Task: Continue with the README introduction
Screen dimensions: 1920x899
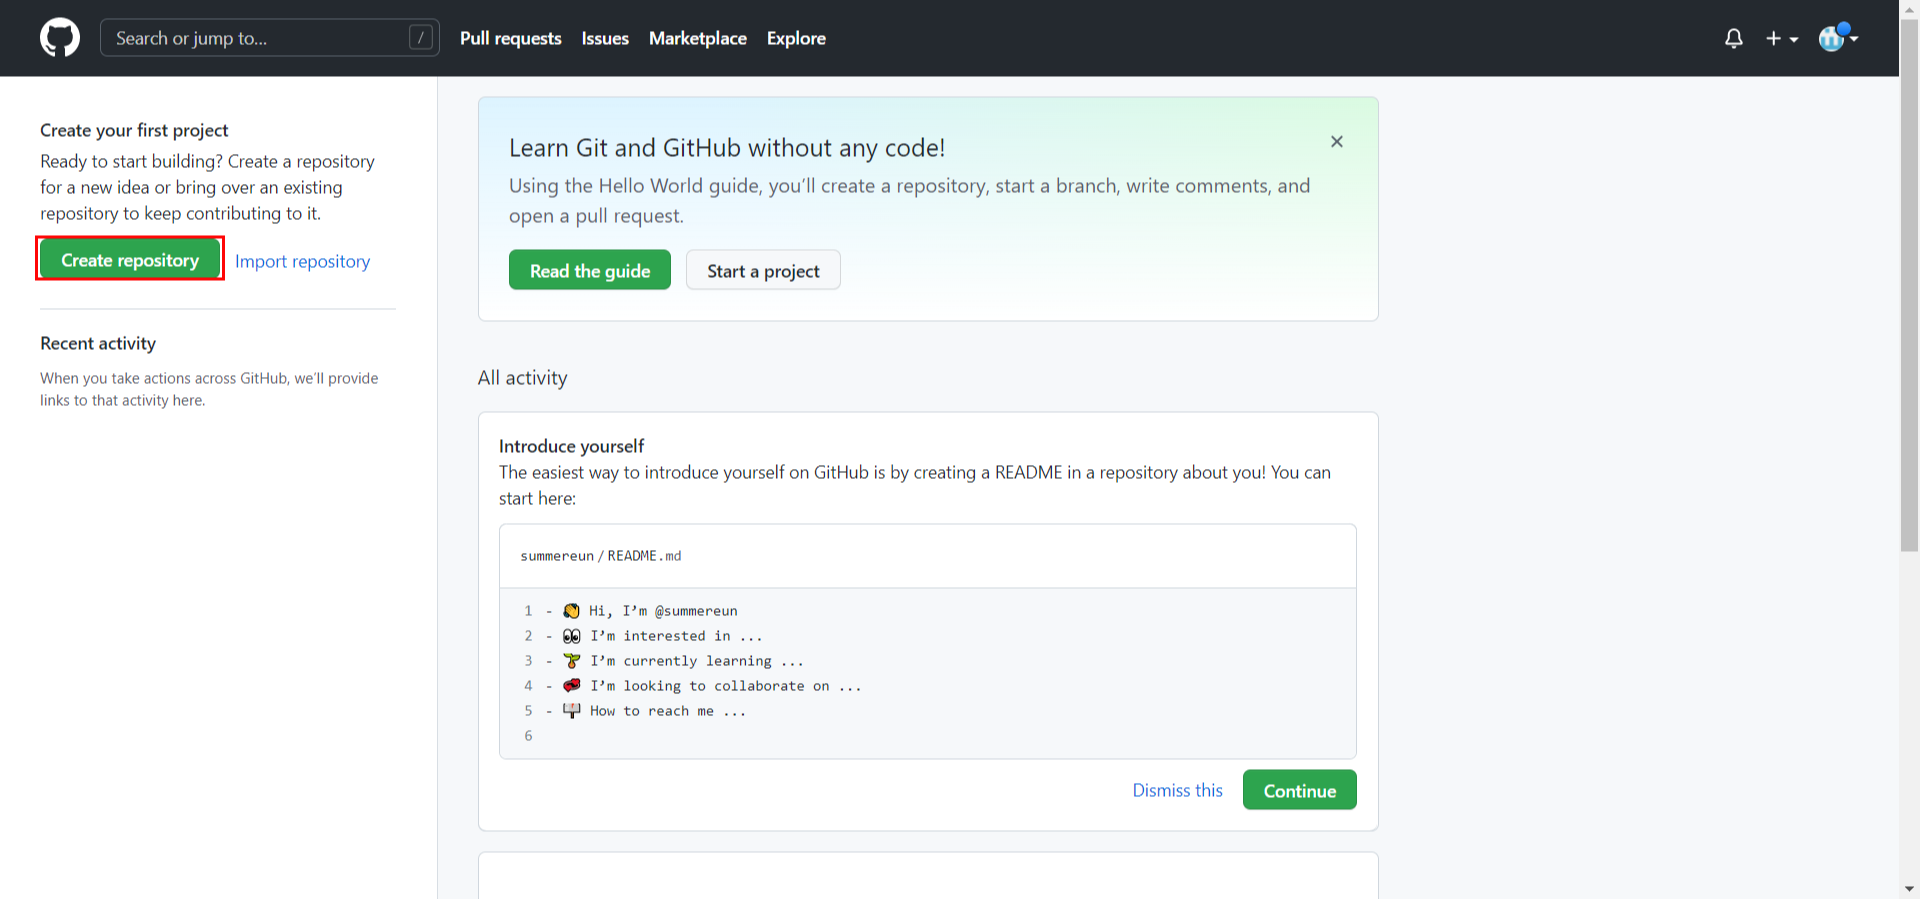Action: pos(1299,790)
